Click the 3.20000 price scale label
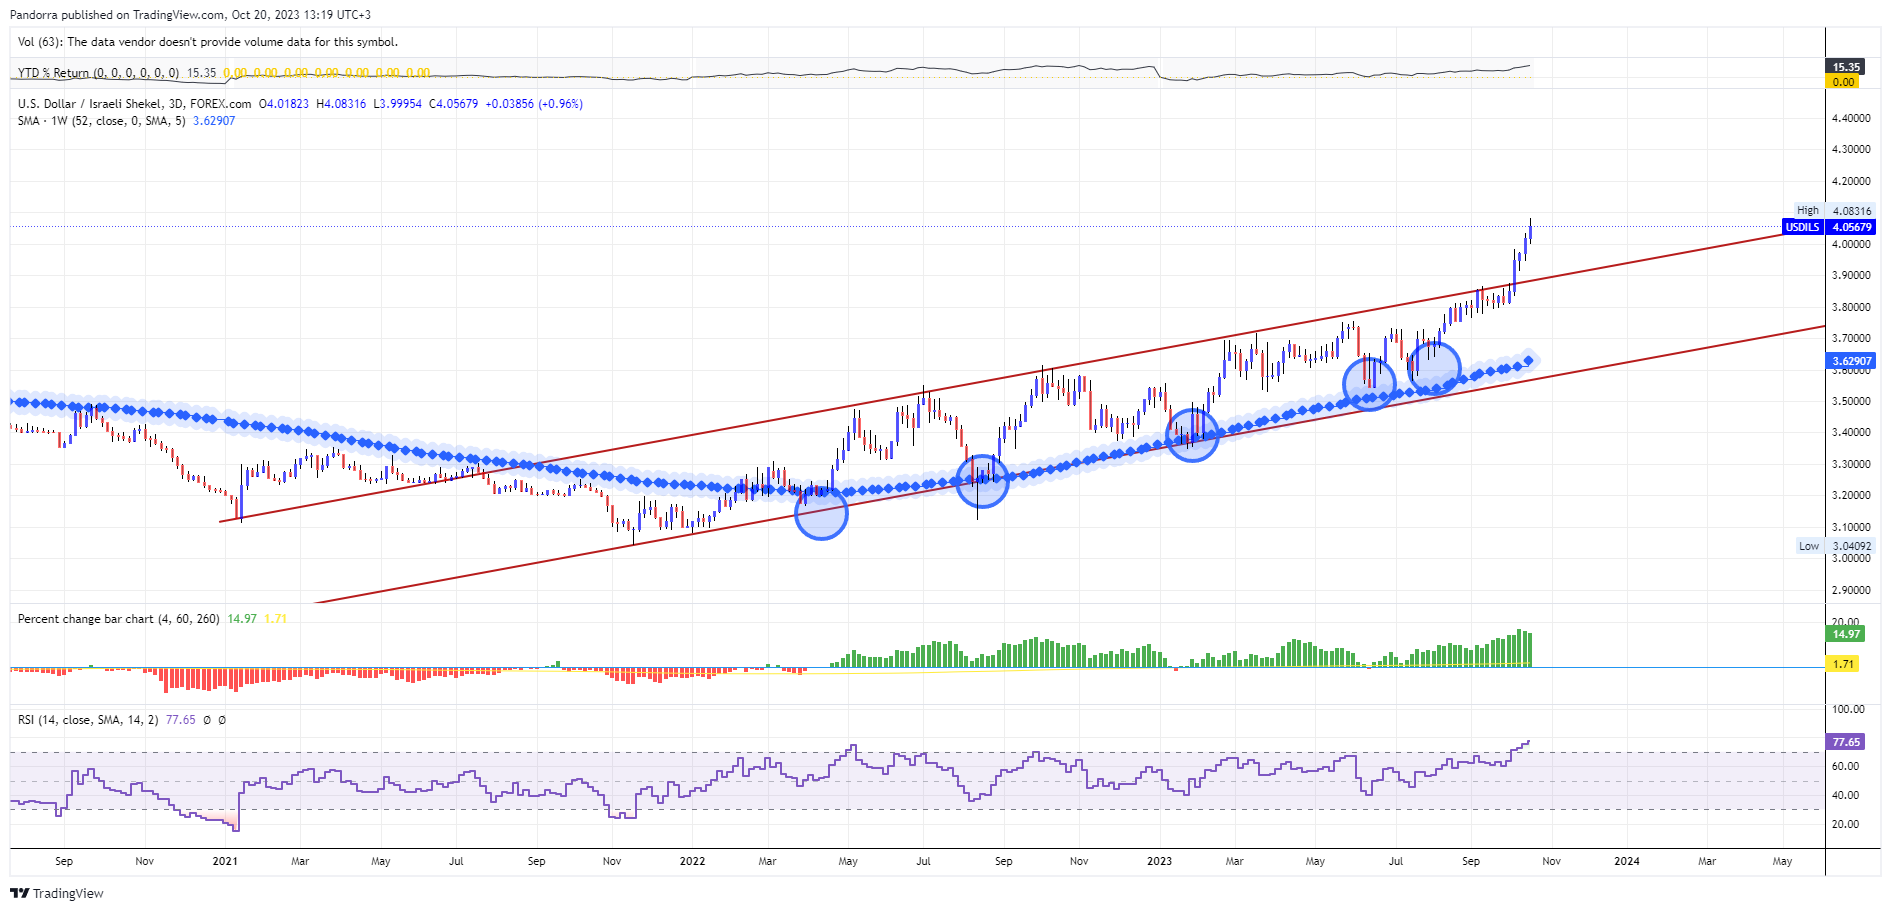 pyautogui.click(x=1851, y=495)
